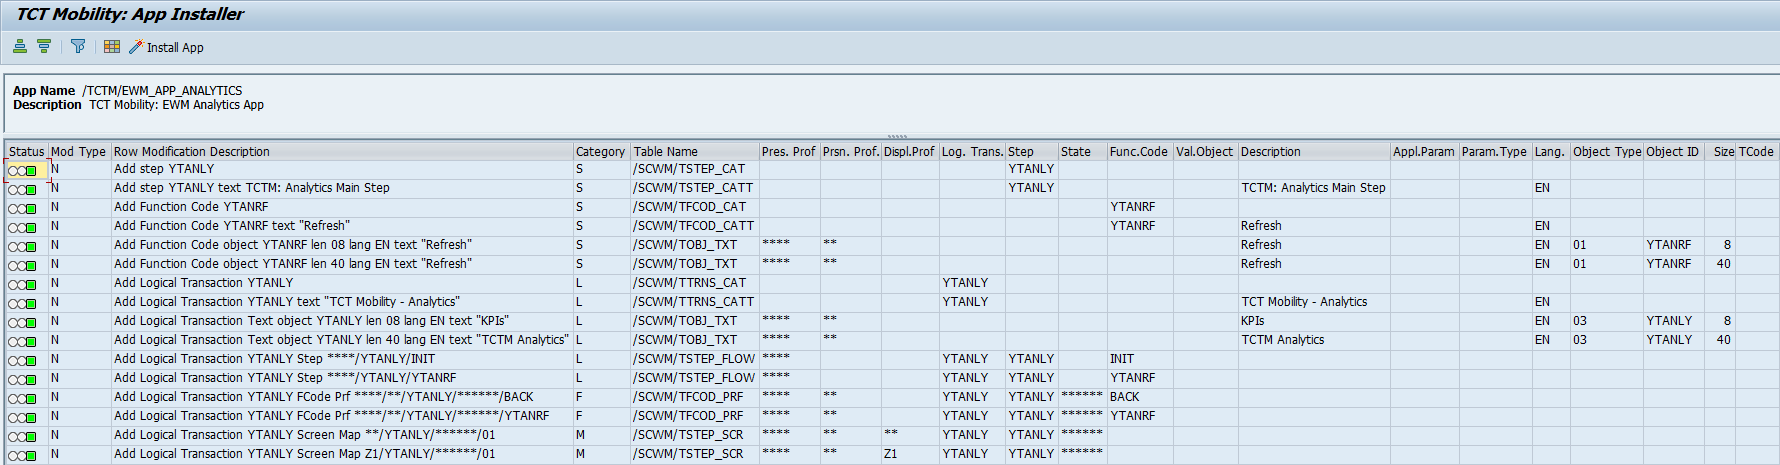Open the Set Filter funnel icon
Screen dimensions: 1780x465
[x=78, y=47]
